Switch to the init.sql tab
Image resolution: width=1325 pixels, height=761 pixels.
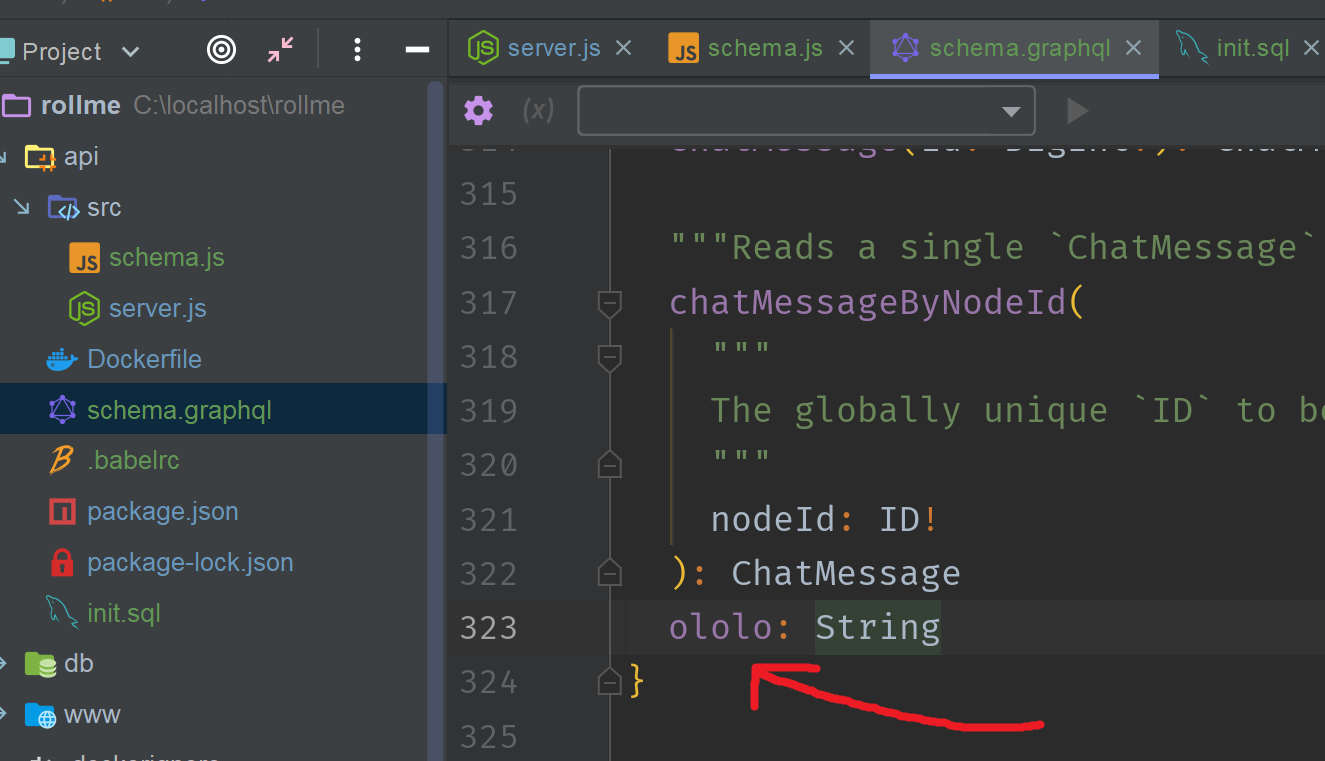(1253, 47)
